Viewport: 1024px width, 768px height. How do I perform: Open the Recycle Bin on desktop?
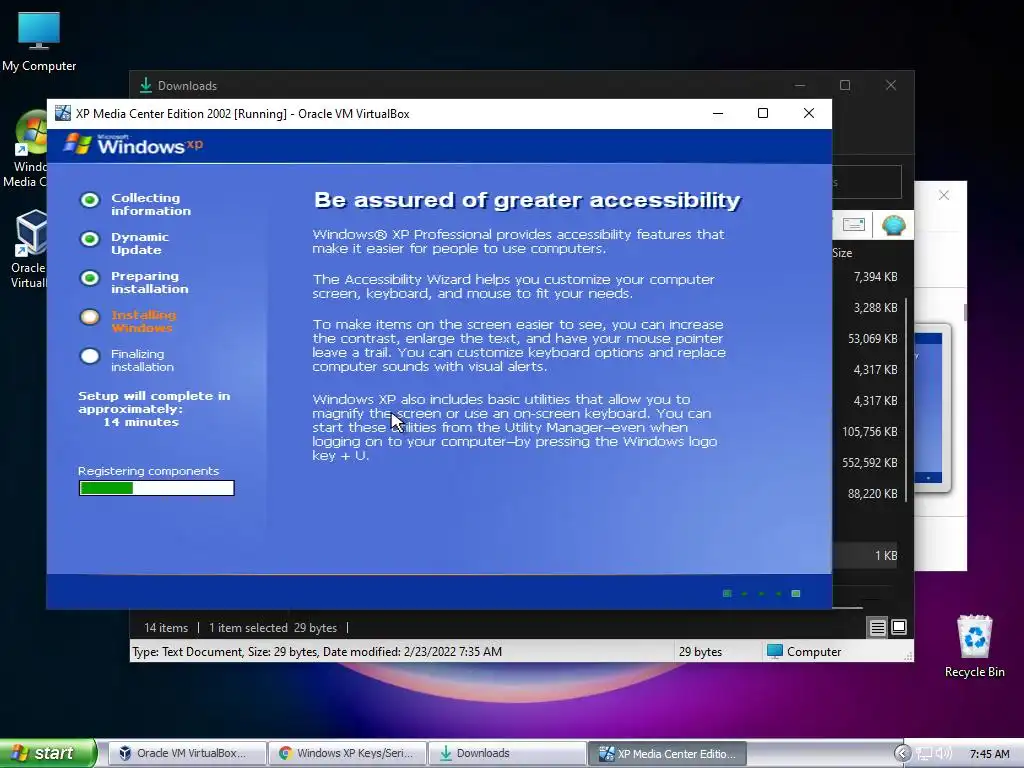pos(974,647)
